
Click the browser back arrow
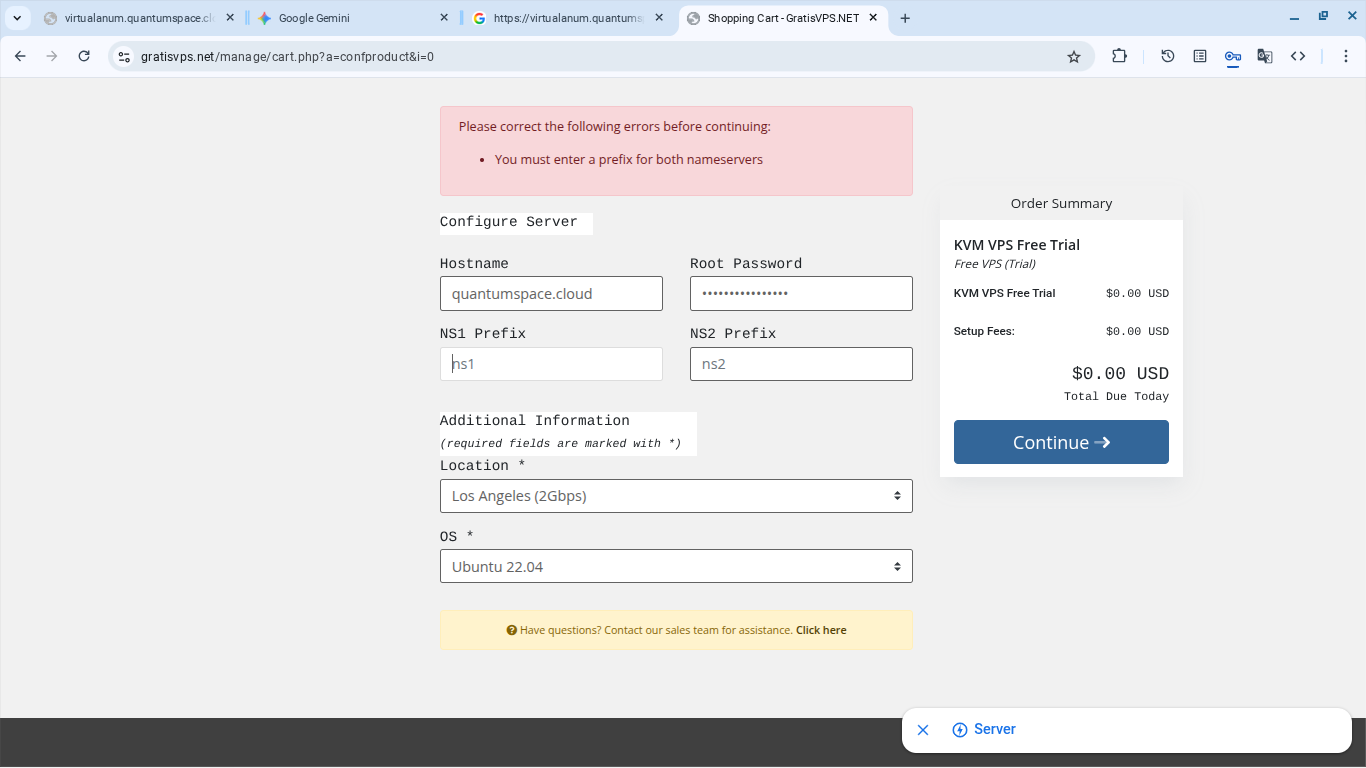pyautogui.click(x=20, y=57)
